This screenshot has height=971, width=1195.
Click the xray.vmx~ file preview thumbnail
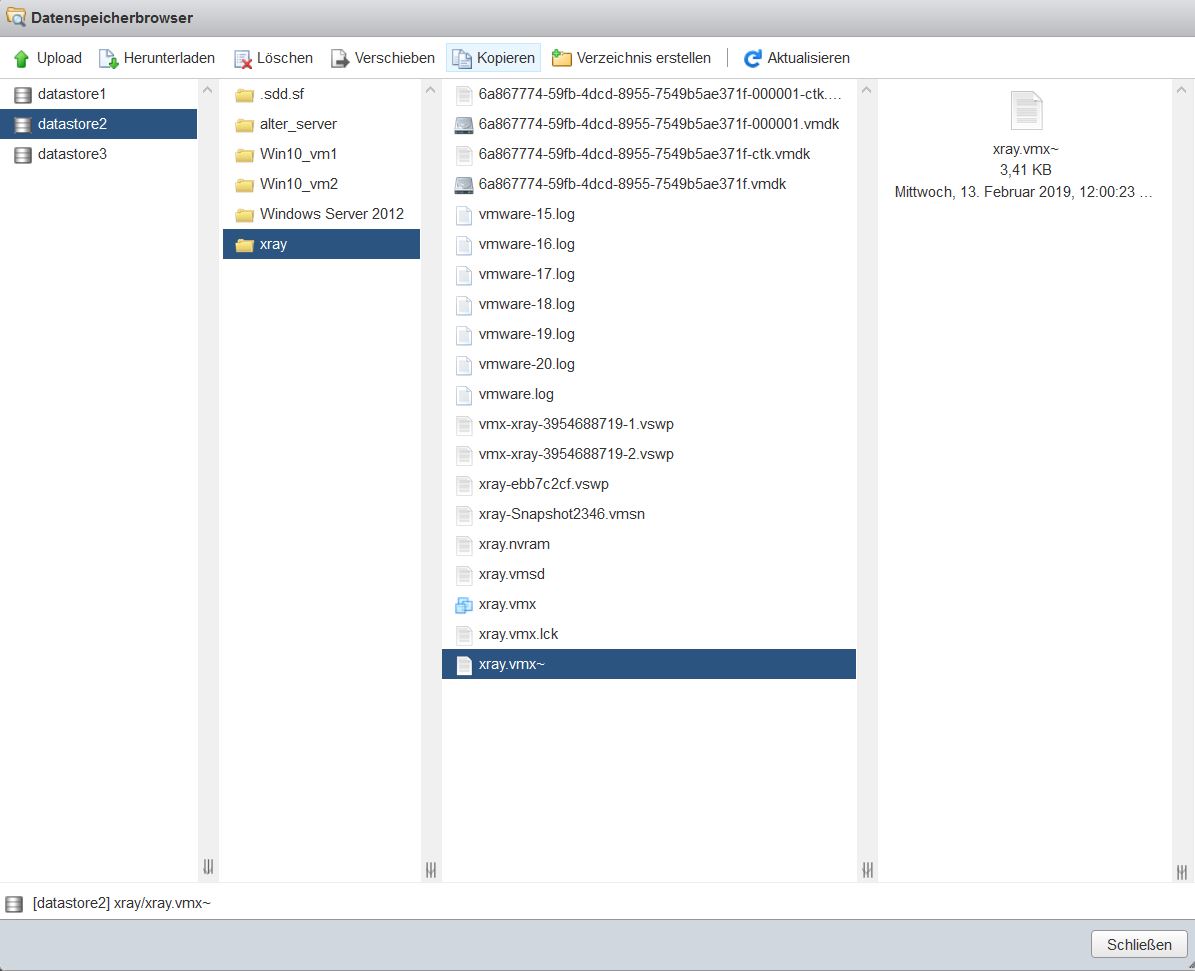click(x=1026, y=110)
